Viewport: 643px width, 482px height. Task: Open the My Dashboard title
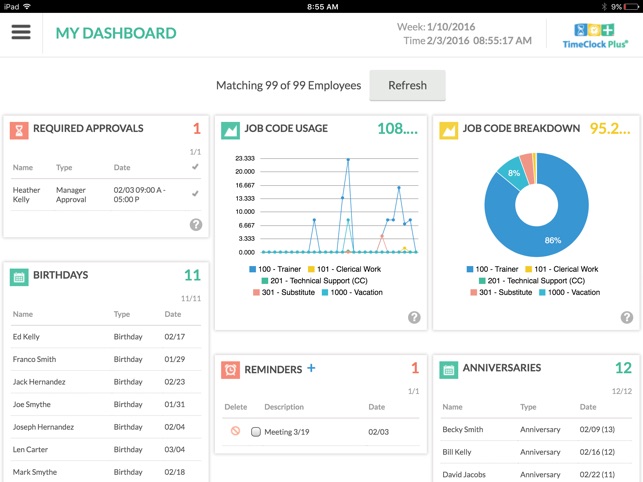click(116, 33)
